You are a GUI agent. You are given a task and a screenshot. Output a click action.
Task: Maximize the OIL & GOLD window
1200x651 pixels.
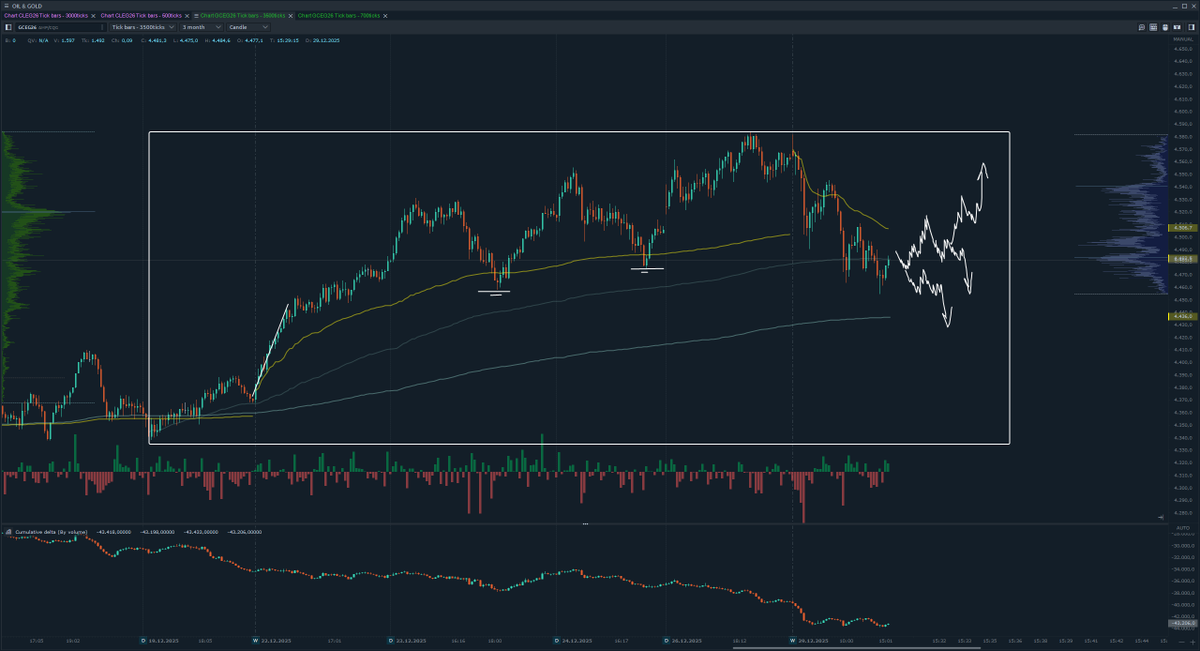pos(1184,6)
